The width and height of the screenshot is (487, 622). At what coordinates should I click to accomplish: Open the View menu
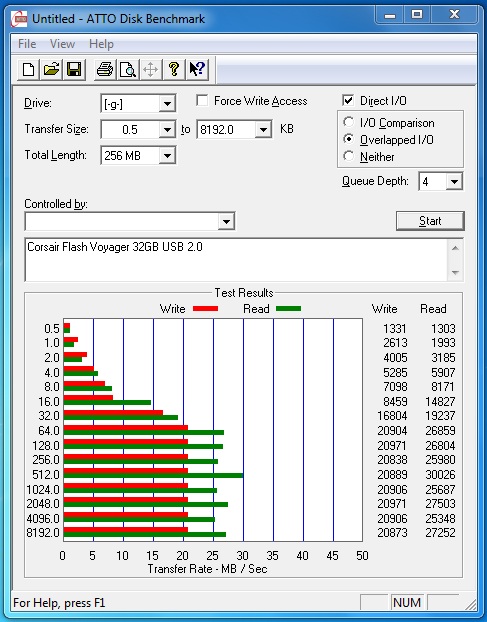point(62,44)
